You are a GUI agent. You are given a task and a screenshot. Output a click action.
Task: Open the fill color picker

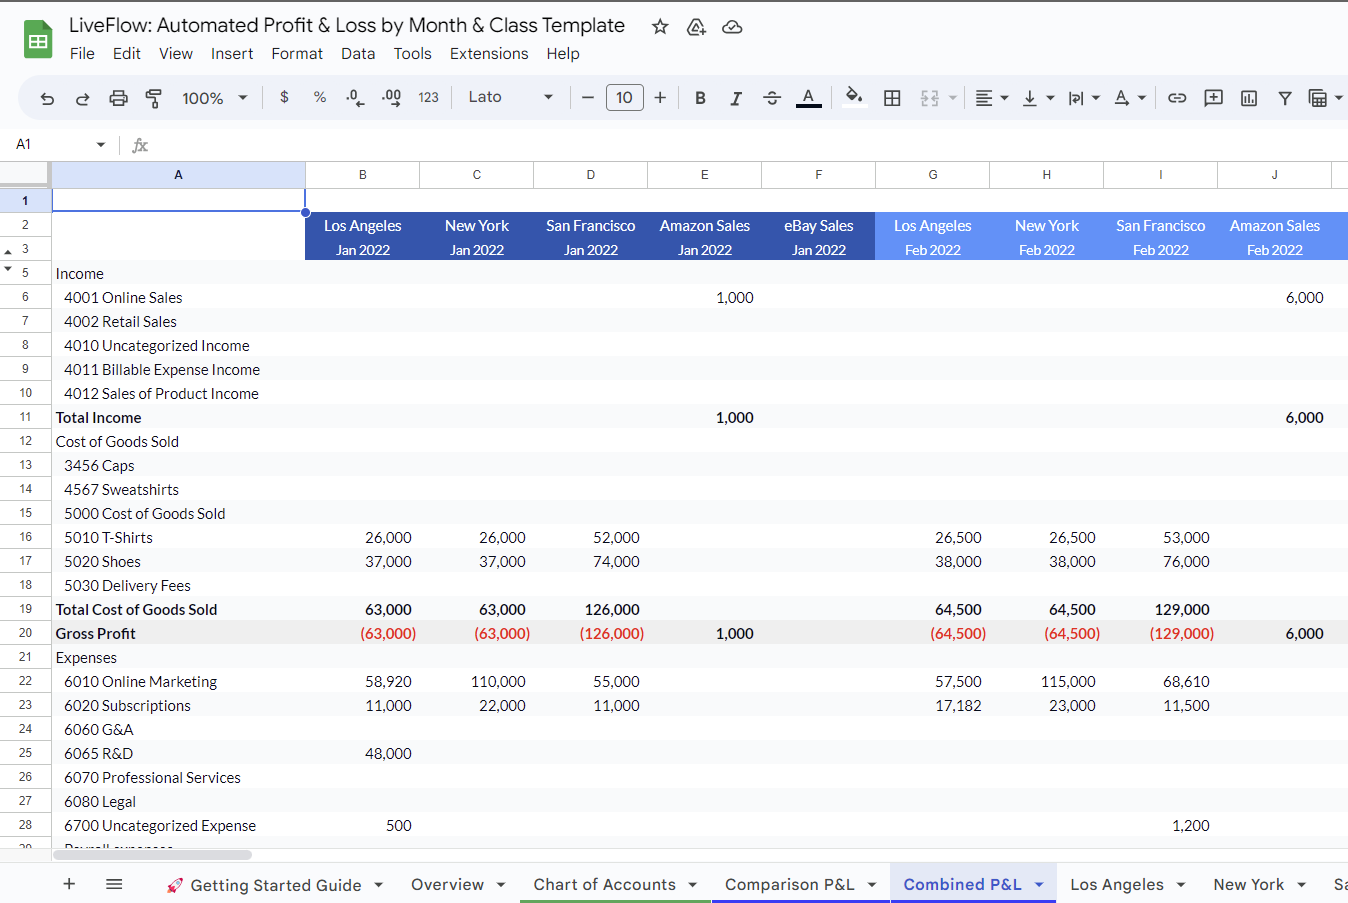click(x=853, y=97)
